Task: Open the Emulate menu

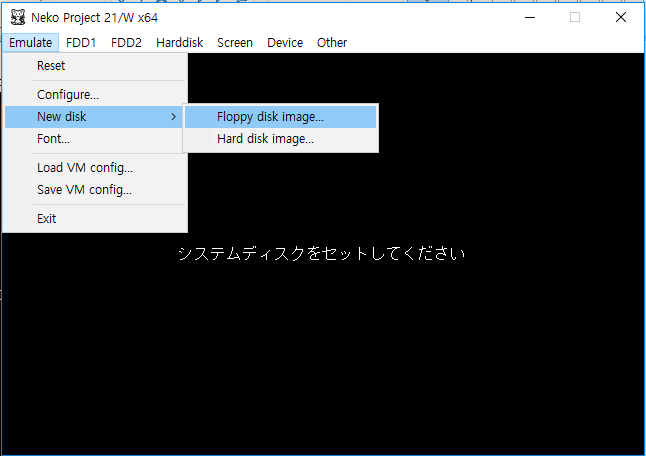Action: [30, 42]
